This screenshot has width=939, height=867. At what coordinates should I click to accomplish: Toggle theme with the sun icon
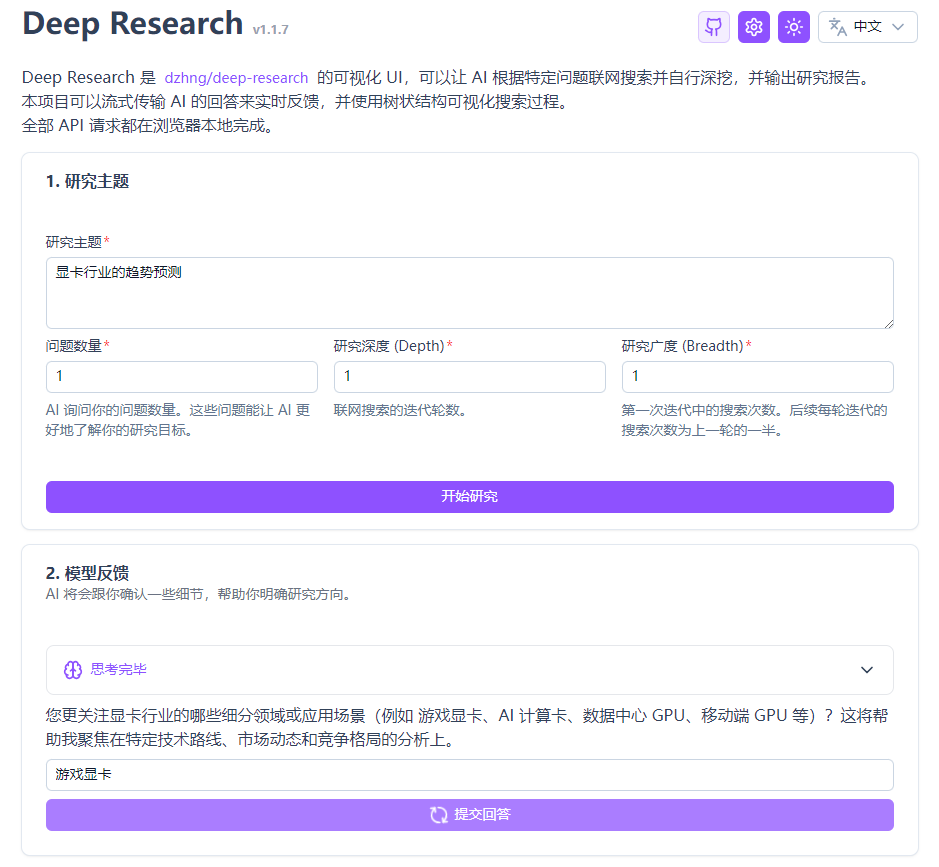pyautogui.click(x=794, y=27)
